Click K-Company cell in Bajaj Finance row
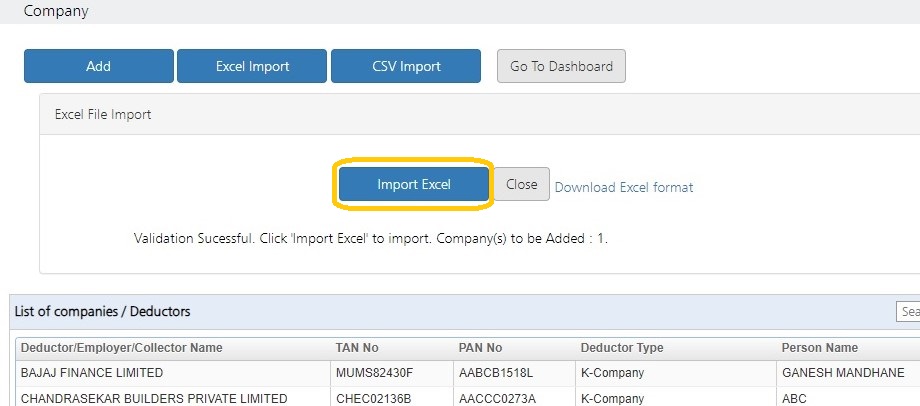Screen dimensions: 920x406 tap(612, 373)
